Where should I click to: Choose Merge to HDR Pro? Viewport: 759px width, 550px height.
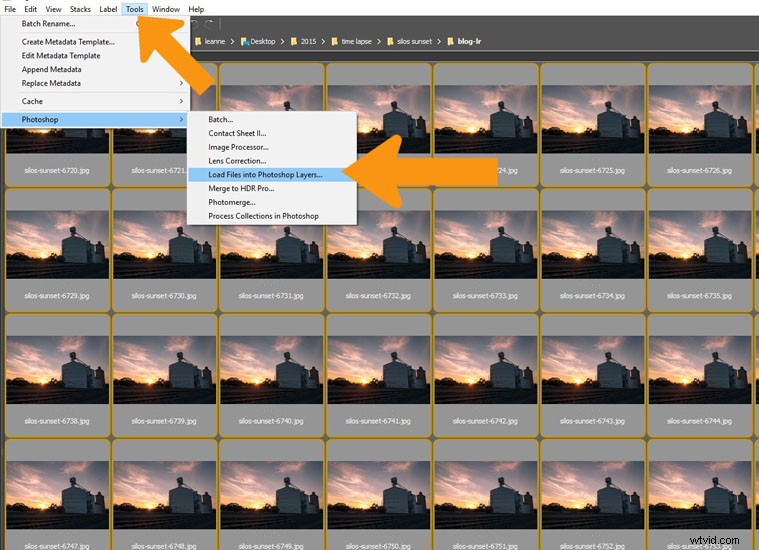pos(272,188)
